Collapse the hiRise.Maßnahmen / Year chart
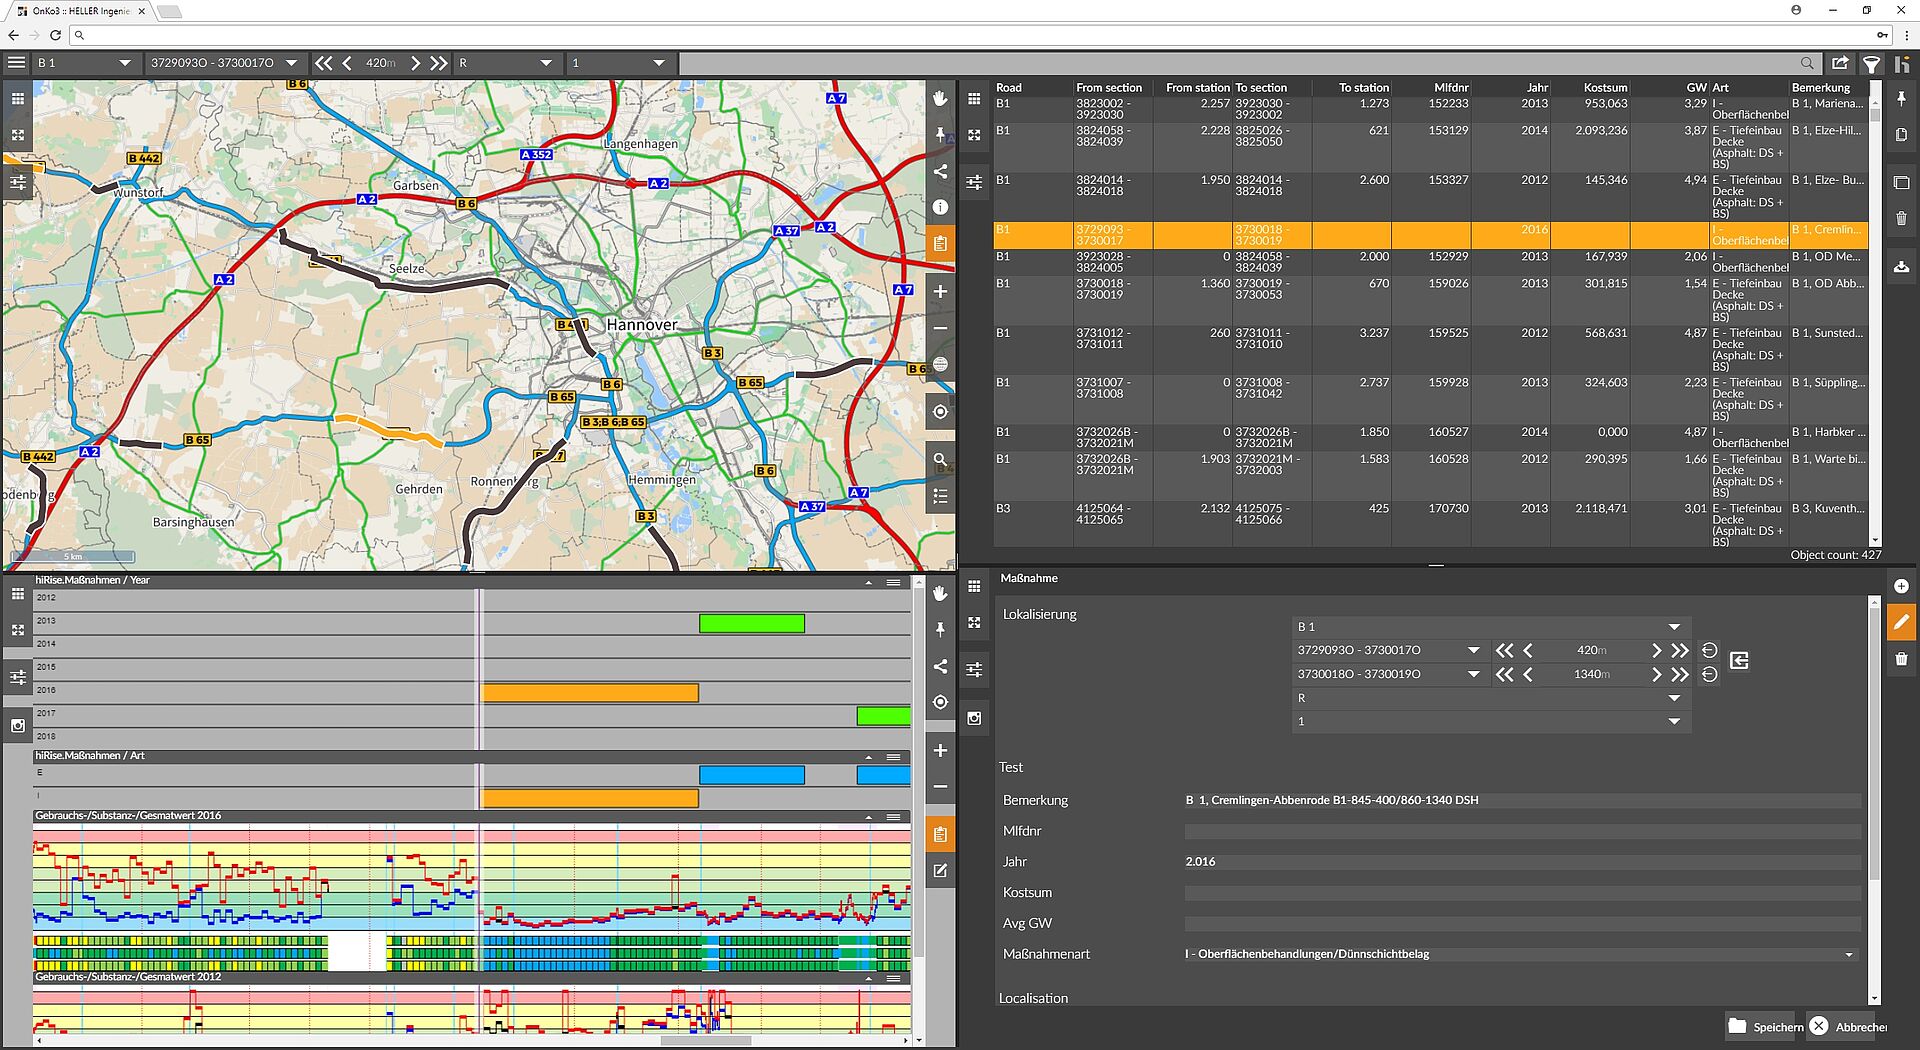 (x=868, y=582)
